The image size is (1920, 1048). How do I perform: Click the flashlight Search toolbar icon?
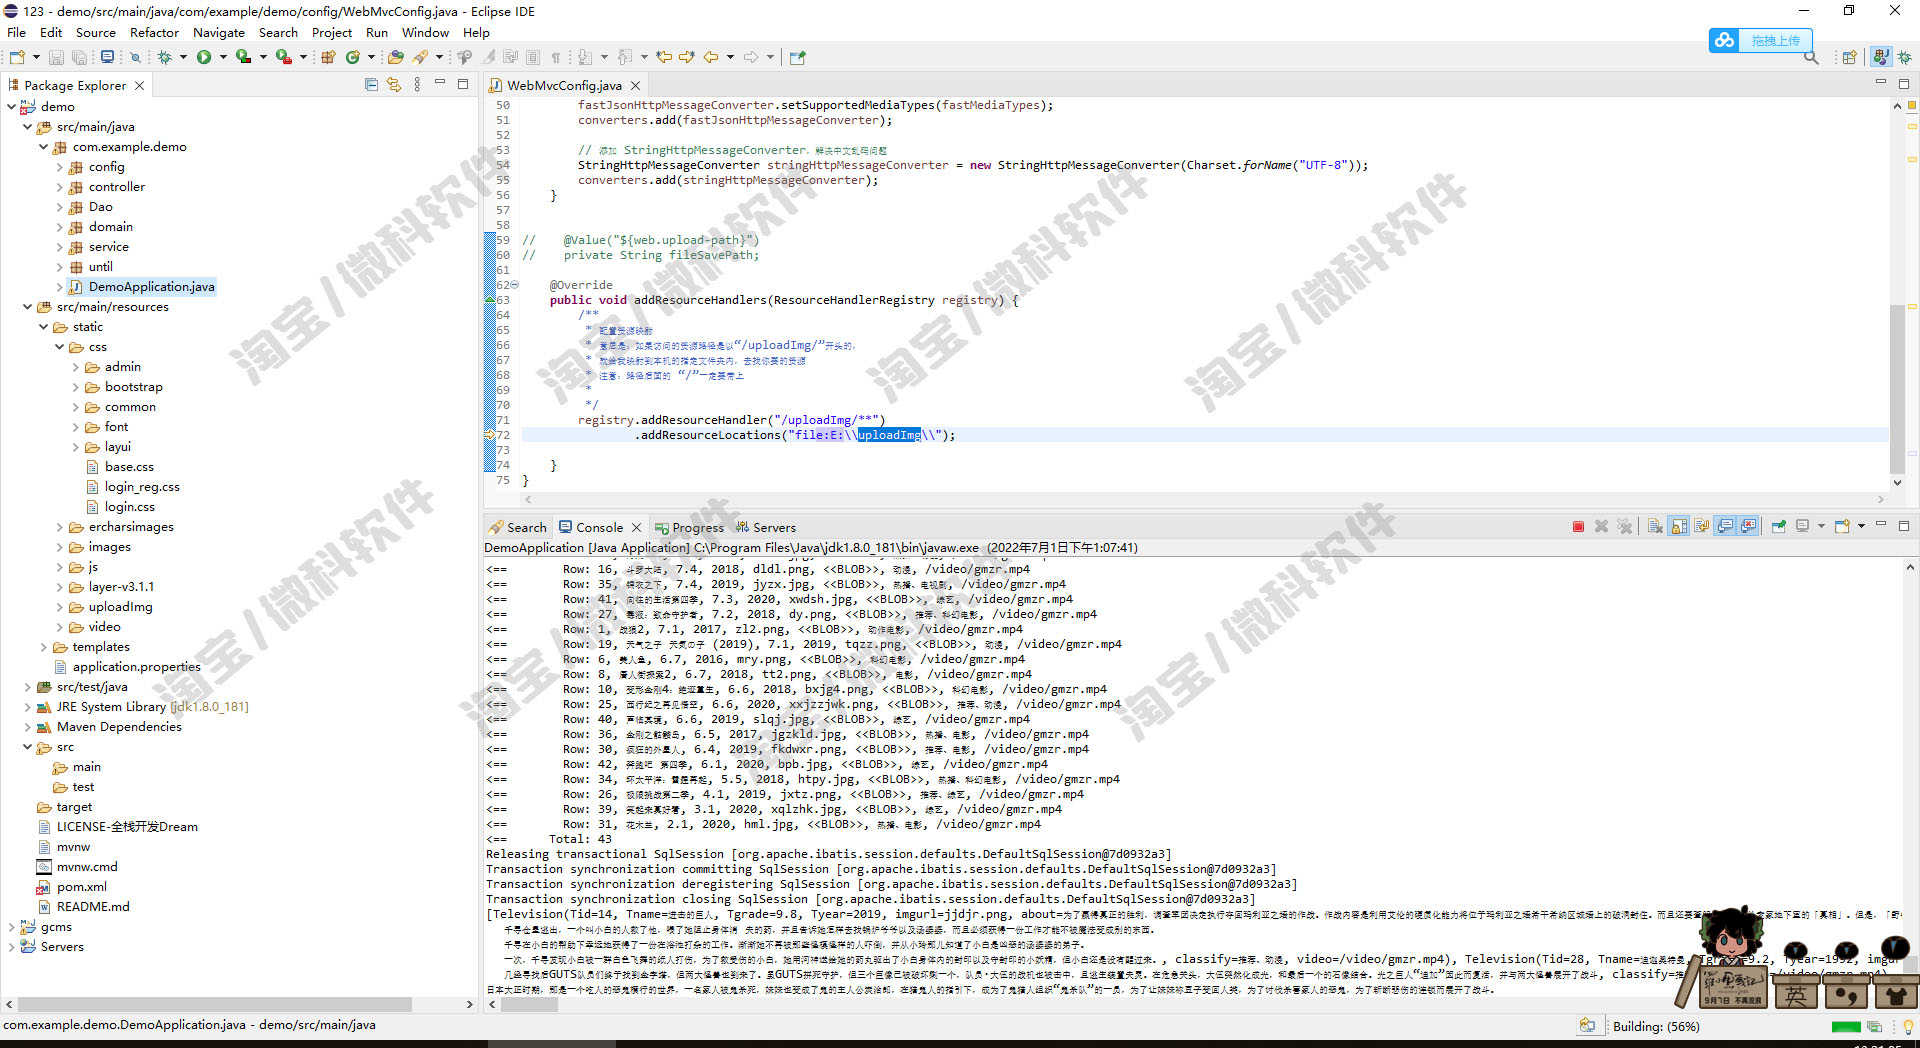(421, 57)
